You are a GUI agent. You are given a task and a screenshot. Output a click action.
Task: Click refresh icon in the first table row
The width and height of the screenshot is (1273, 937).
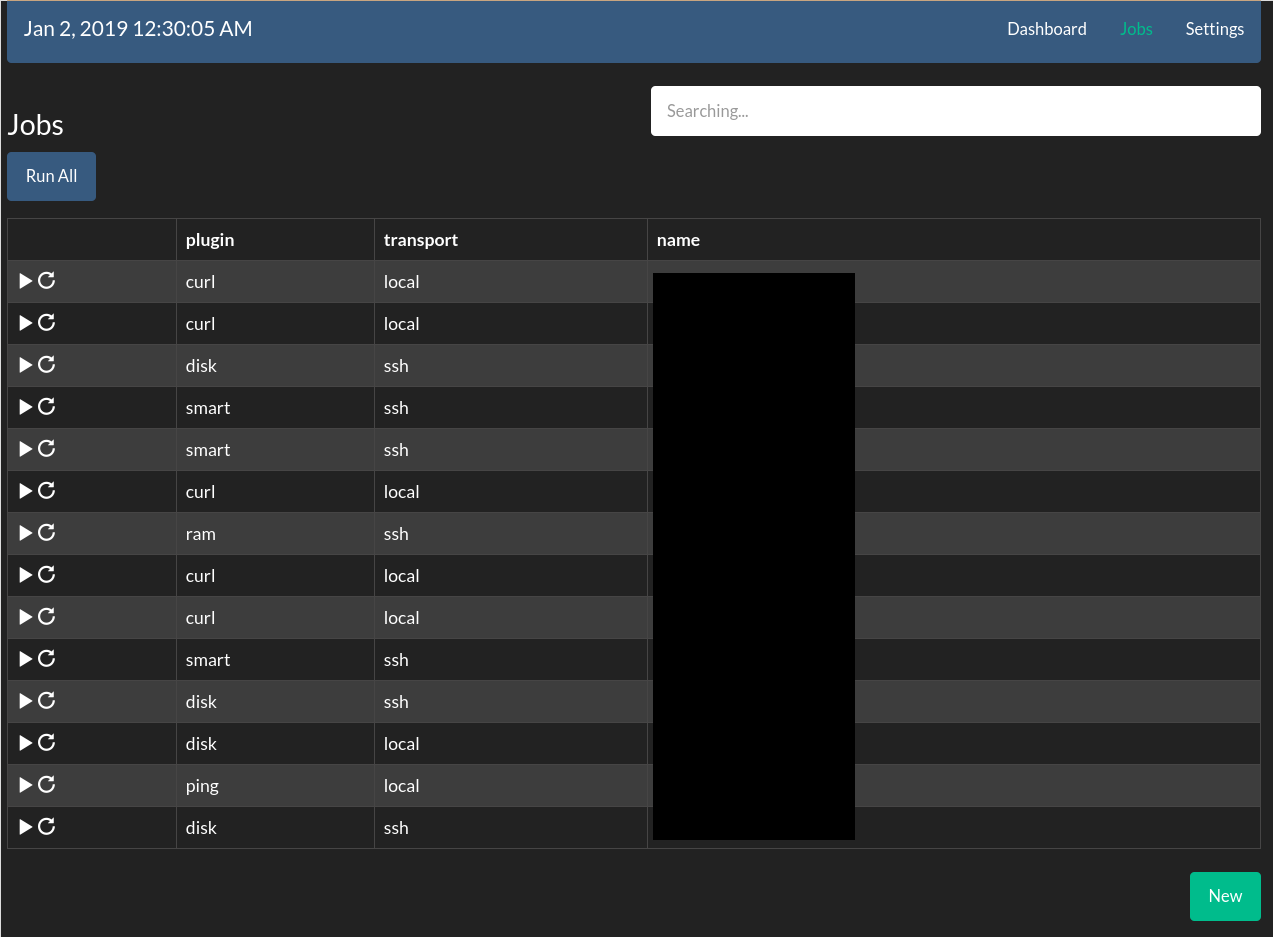pyautogui.click(x=47, y=281)
